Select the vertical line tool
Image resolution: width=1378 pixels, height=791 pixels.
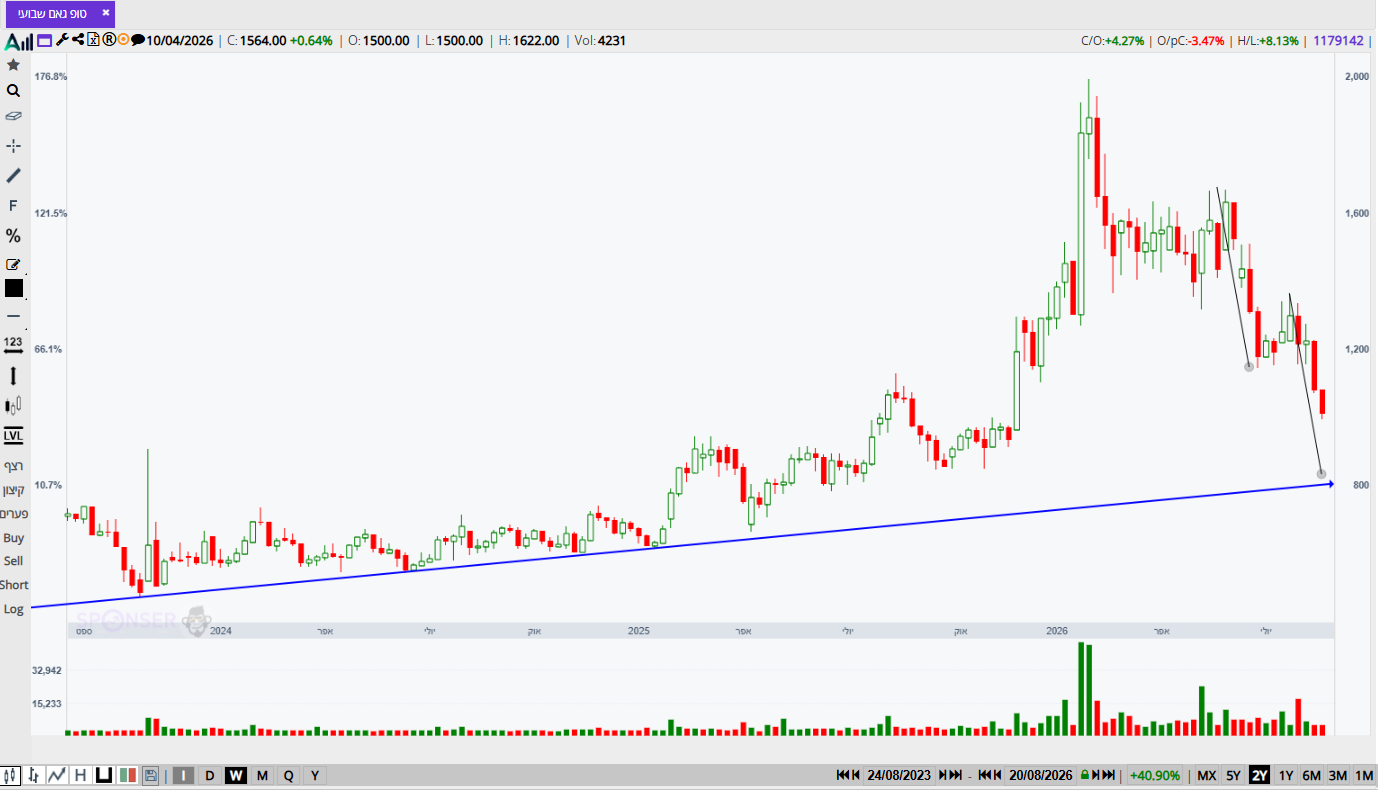[x=13, y=376]
